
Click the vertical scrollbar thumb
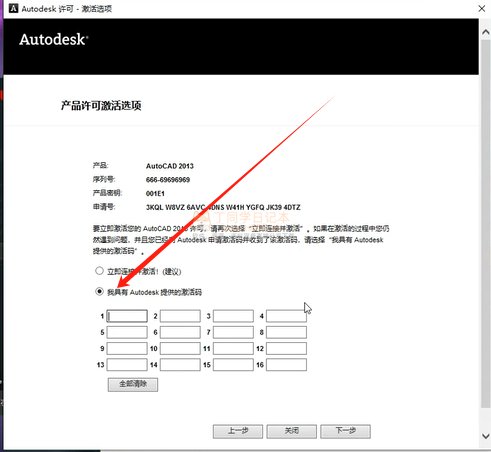486,223
